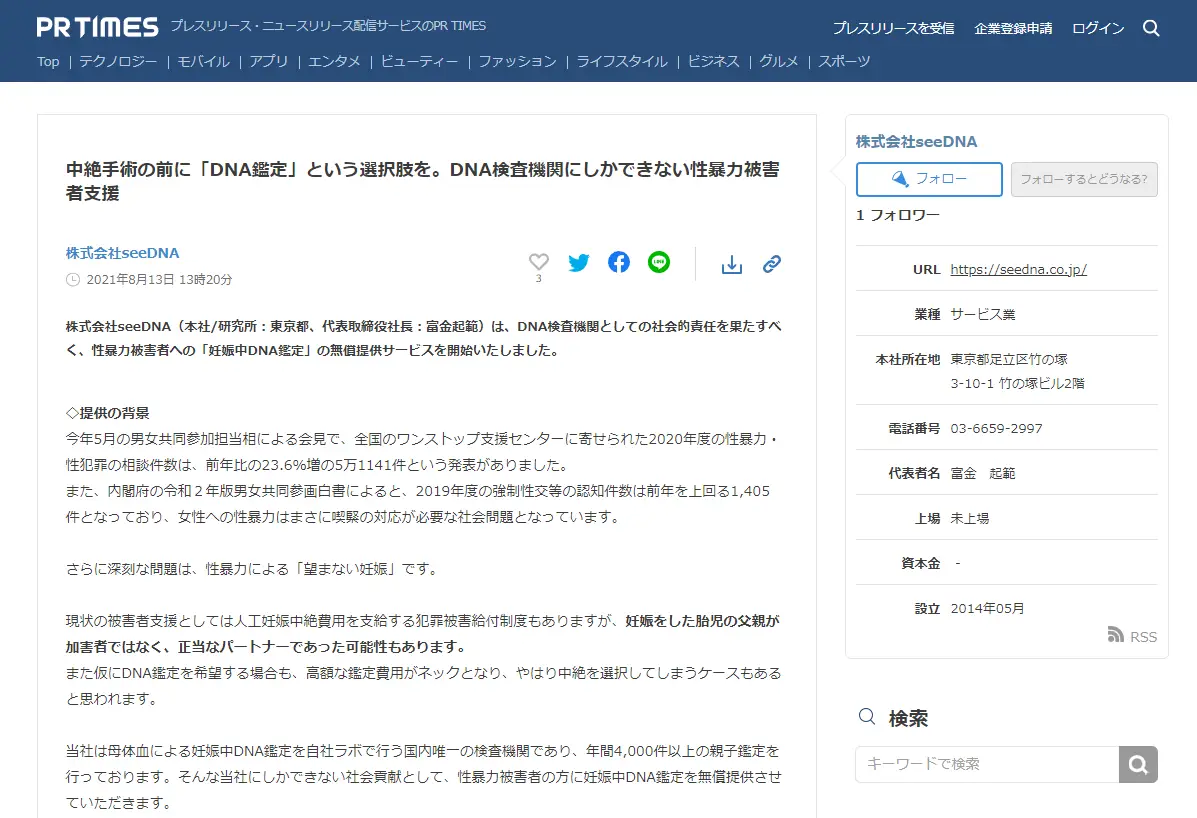Open the エンタメ category
Viewport: 1197px width, 818px height.
pos(334,62)
